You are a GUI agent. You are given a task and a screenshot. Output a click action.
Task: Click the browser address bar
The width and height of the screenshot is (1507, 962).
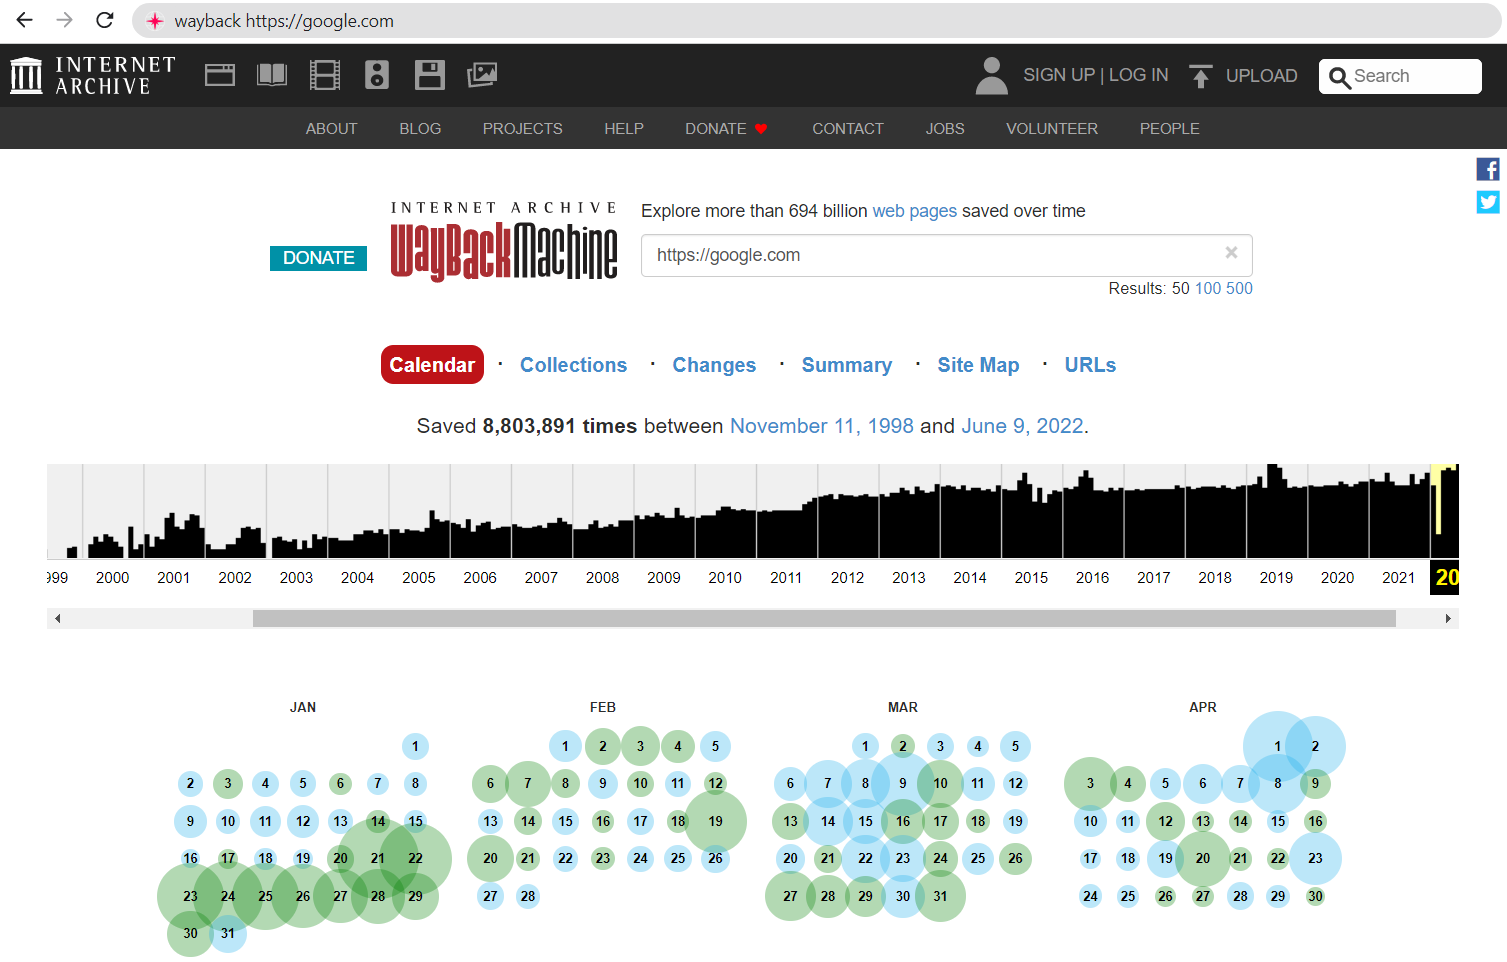coord(818,20)
